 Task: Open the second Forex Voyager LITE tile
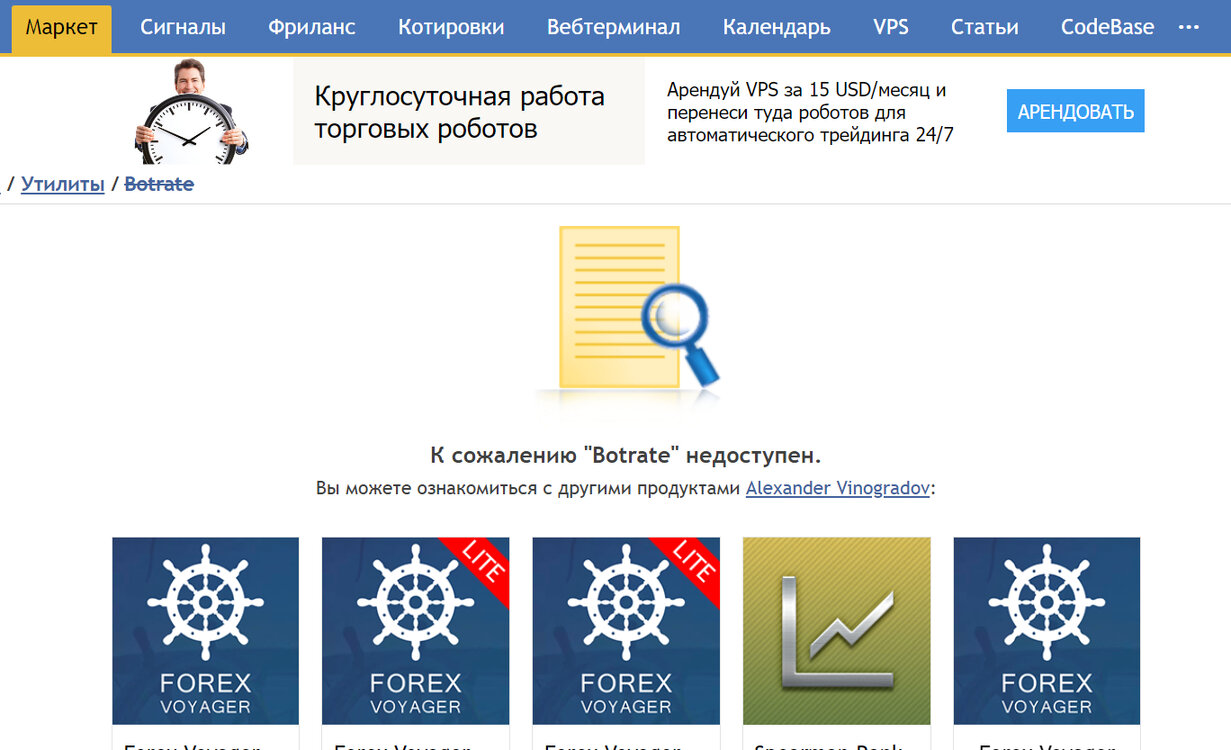point(416,631)
